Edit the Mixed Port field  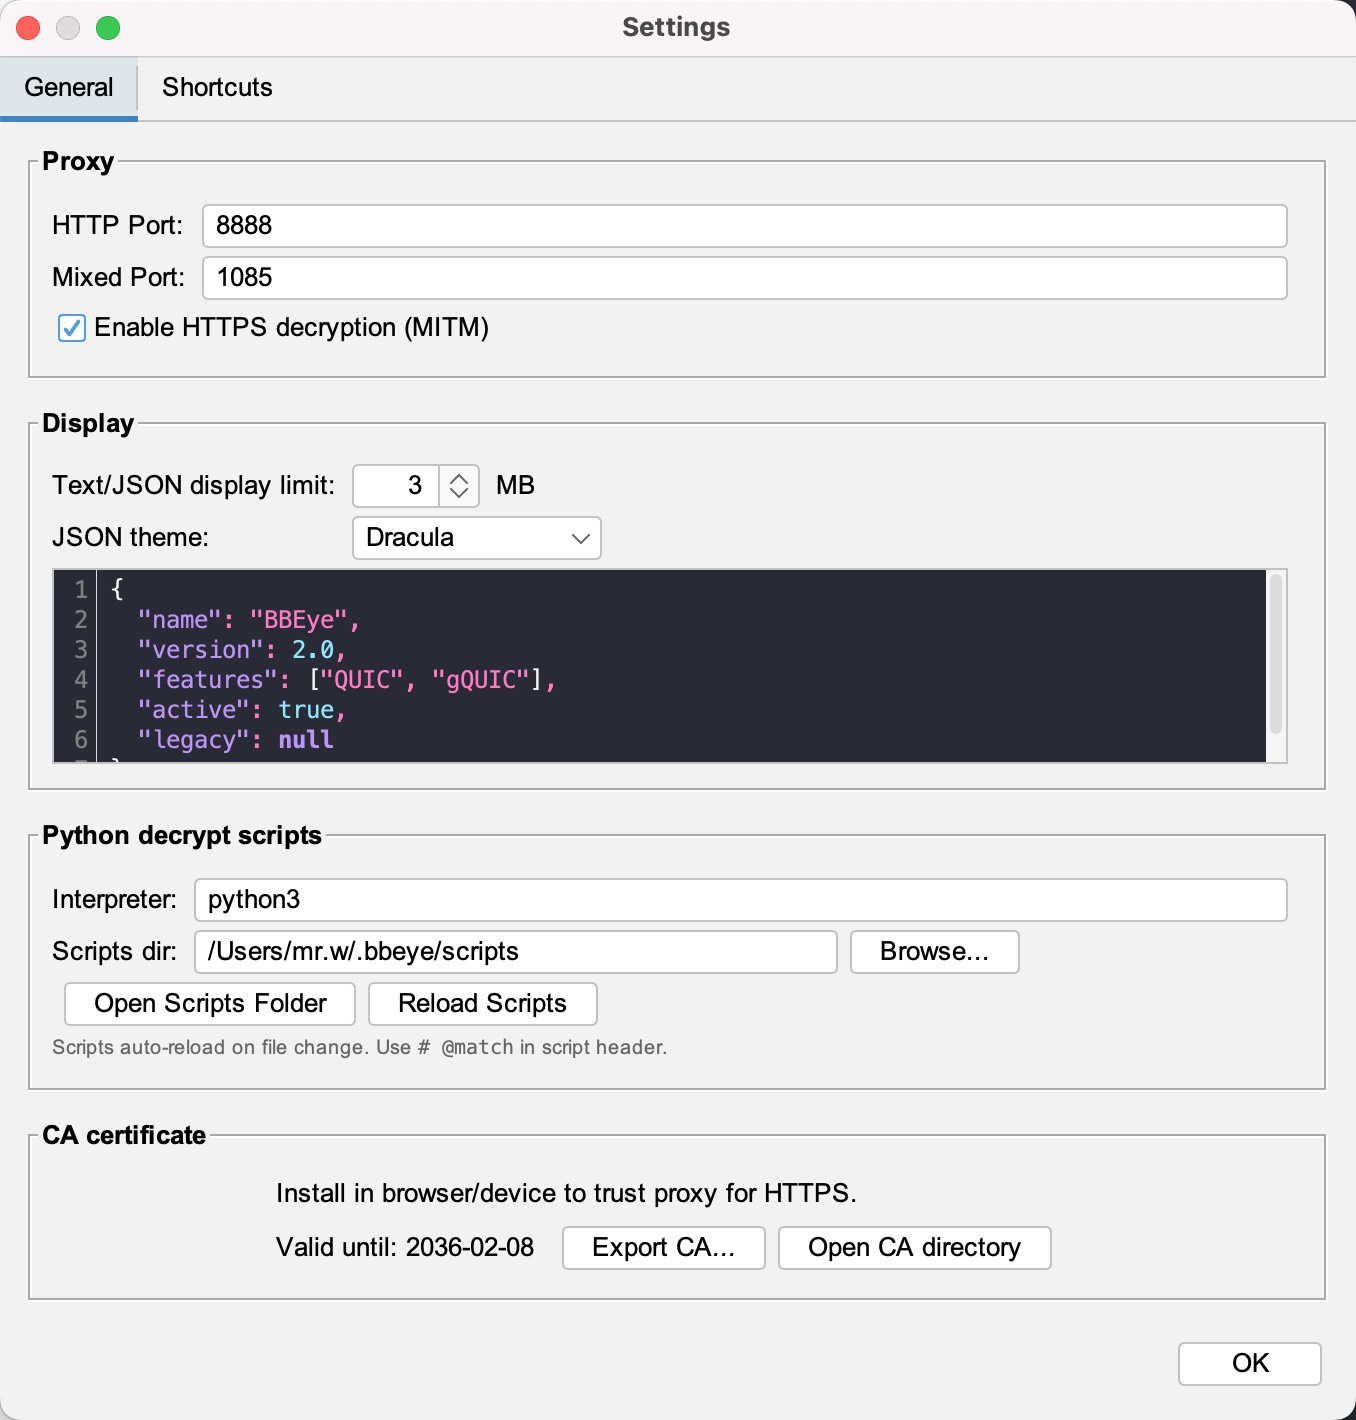pos(743,278)
